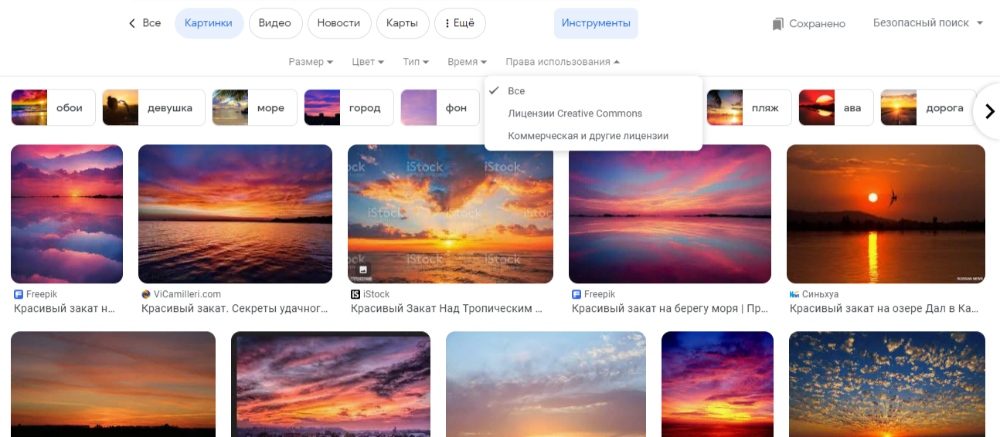Select the ава suggestion chip

point(836,108)
